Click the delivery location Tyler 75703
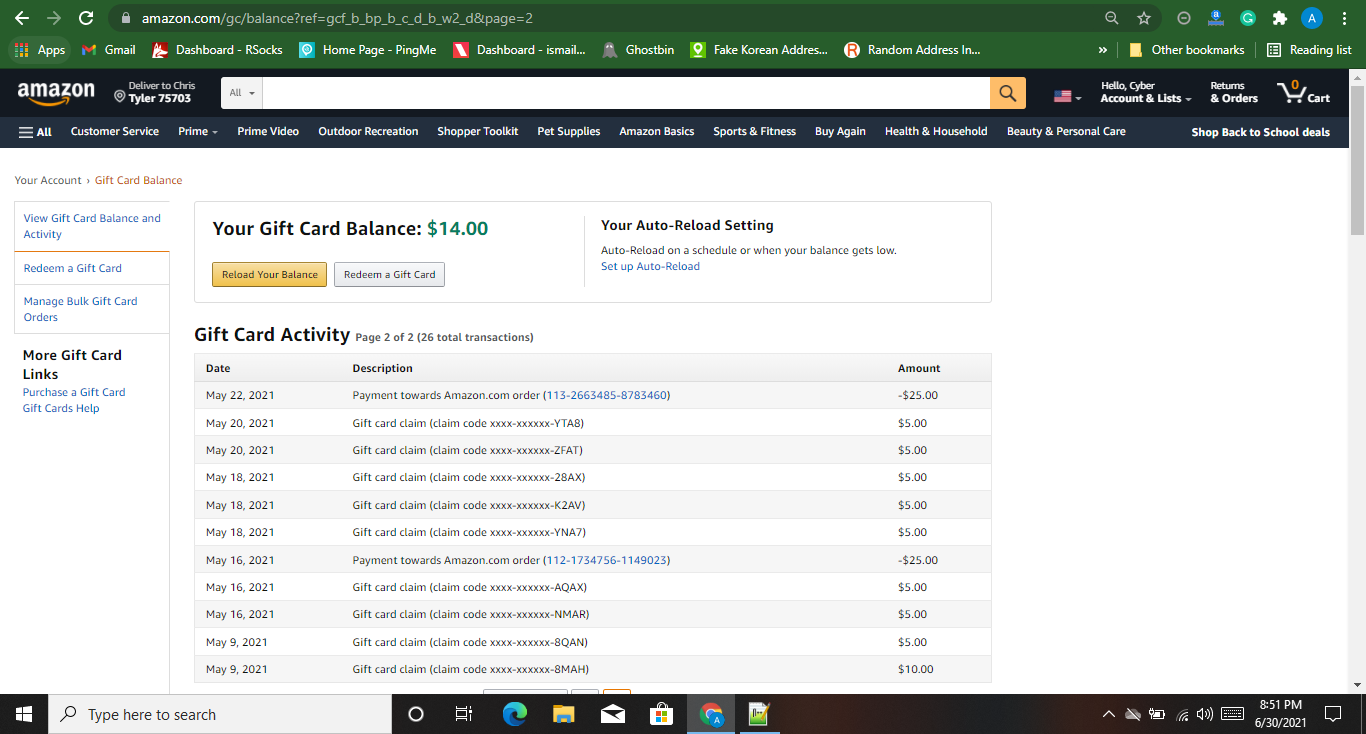Image resolution: width=1366 pixels, height=734 pixels. 155,92
